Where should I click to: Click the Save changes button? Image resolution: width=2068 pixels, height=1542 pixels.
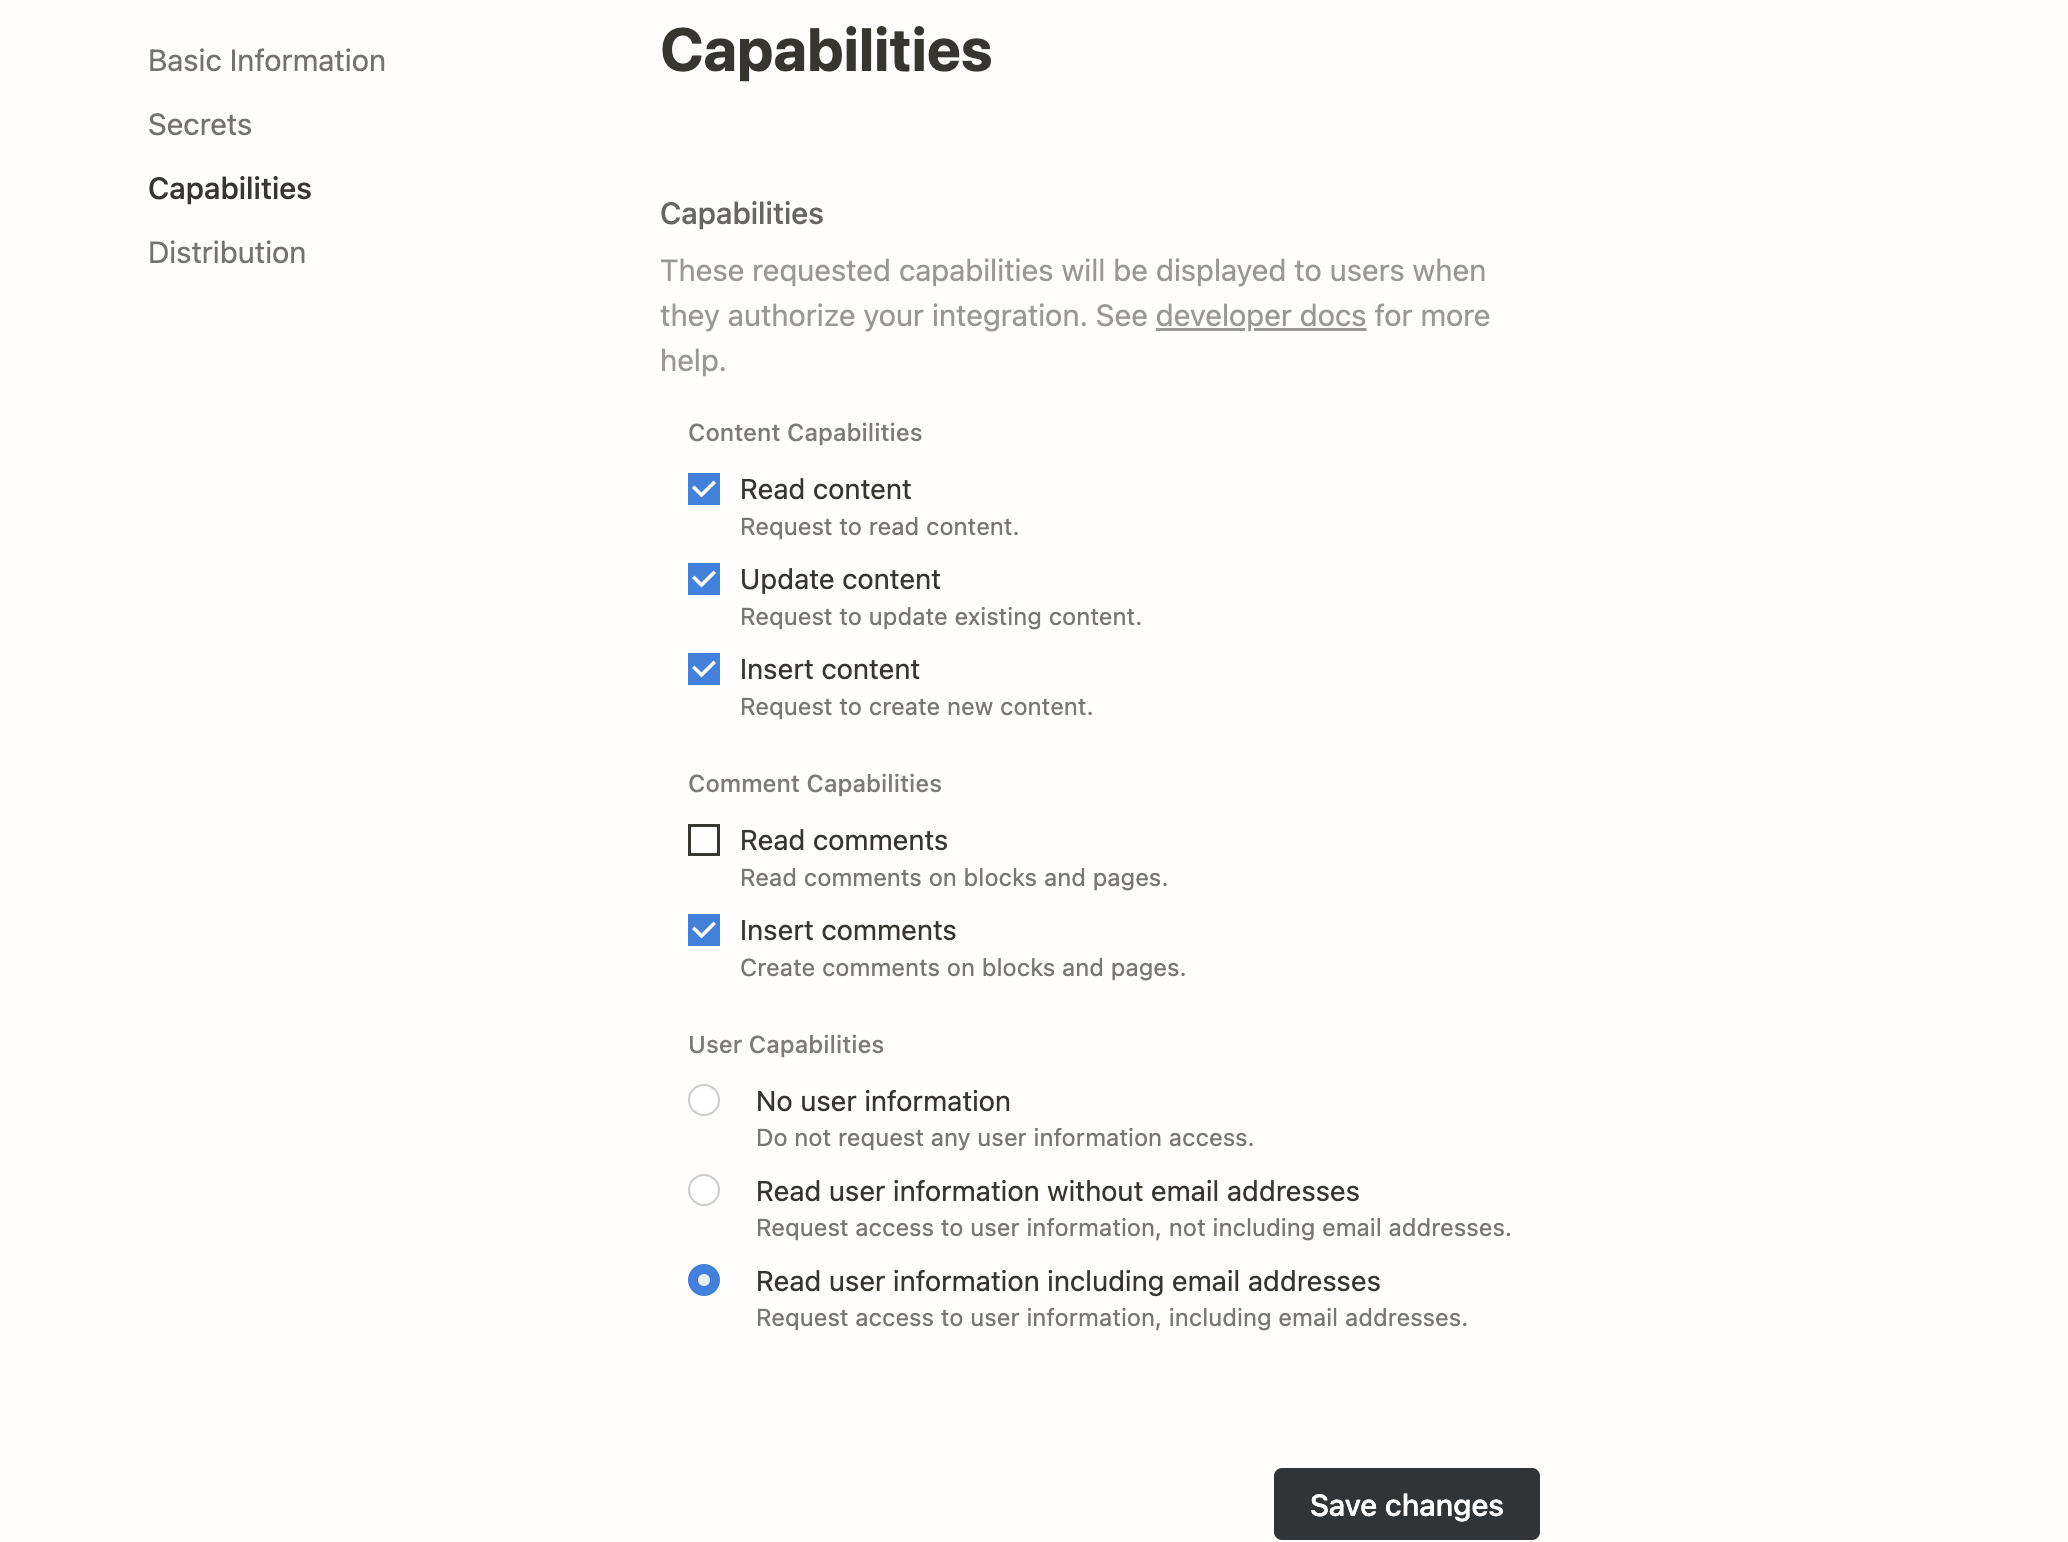coord(1405,1503)
